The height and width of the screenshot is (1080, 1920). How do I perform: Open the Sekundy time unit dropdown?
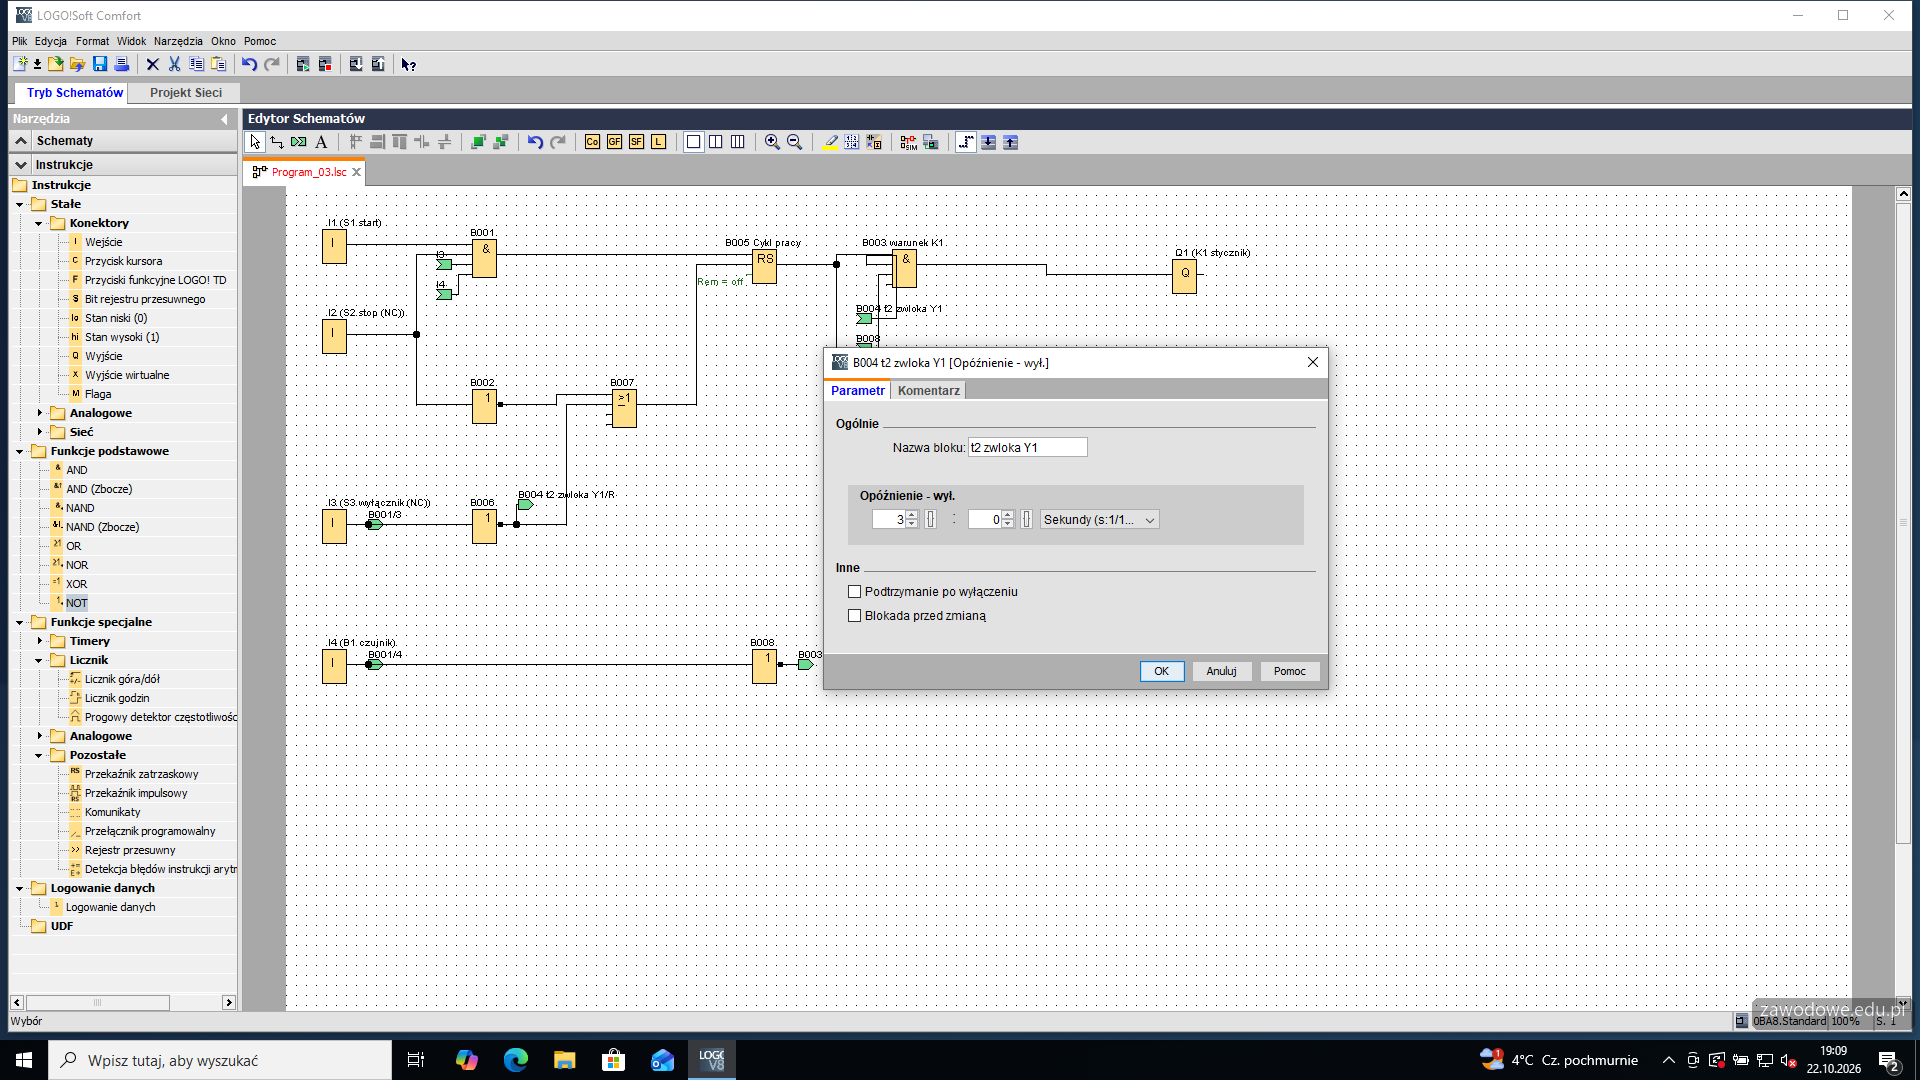(x=1099, y=520)
